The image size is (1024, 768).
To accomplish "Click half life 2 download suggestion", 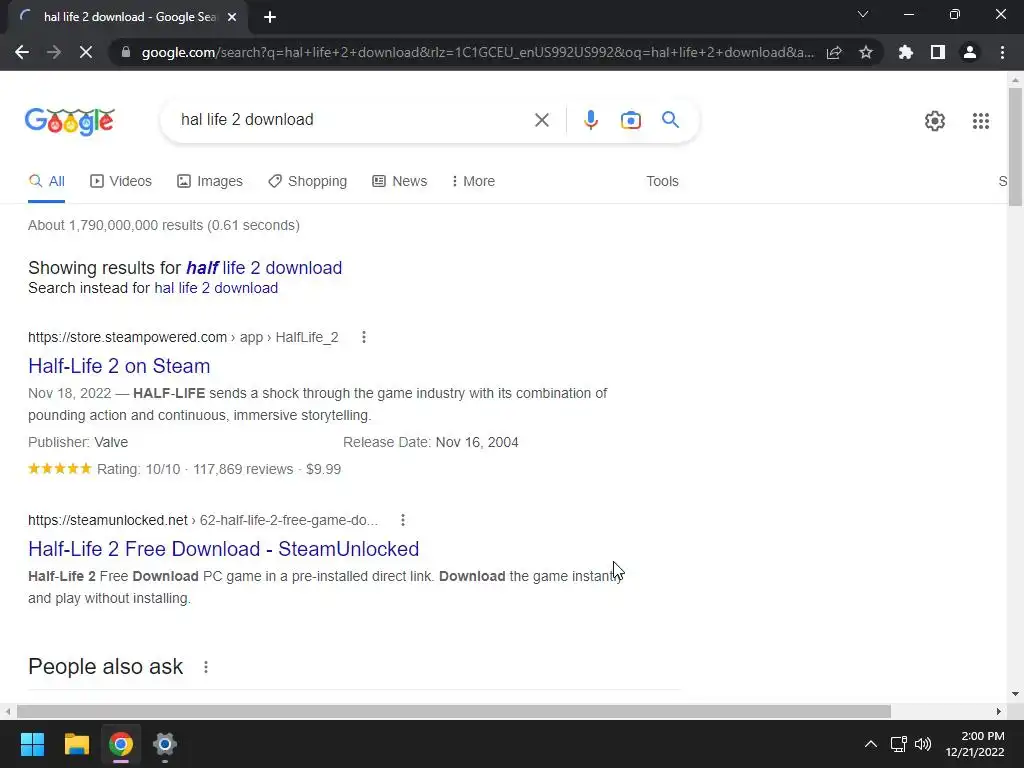I will click(264, 268).
